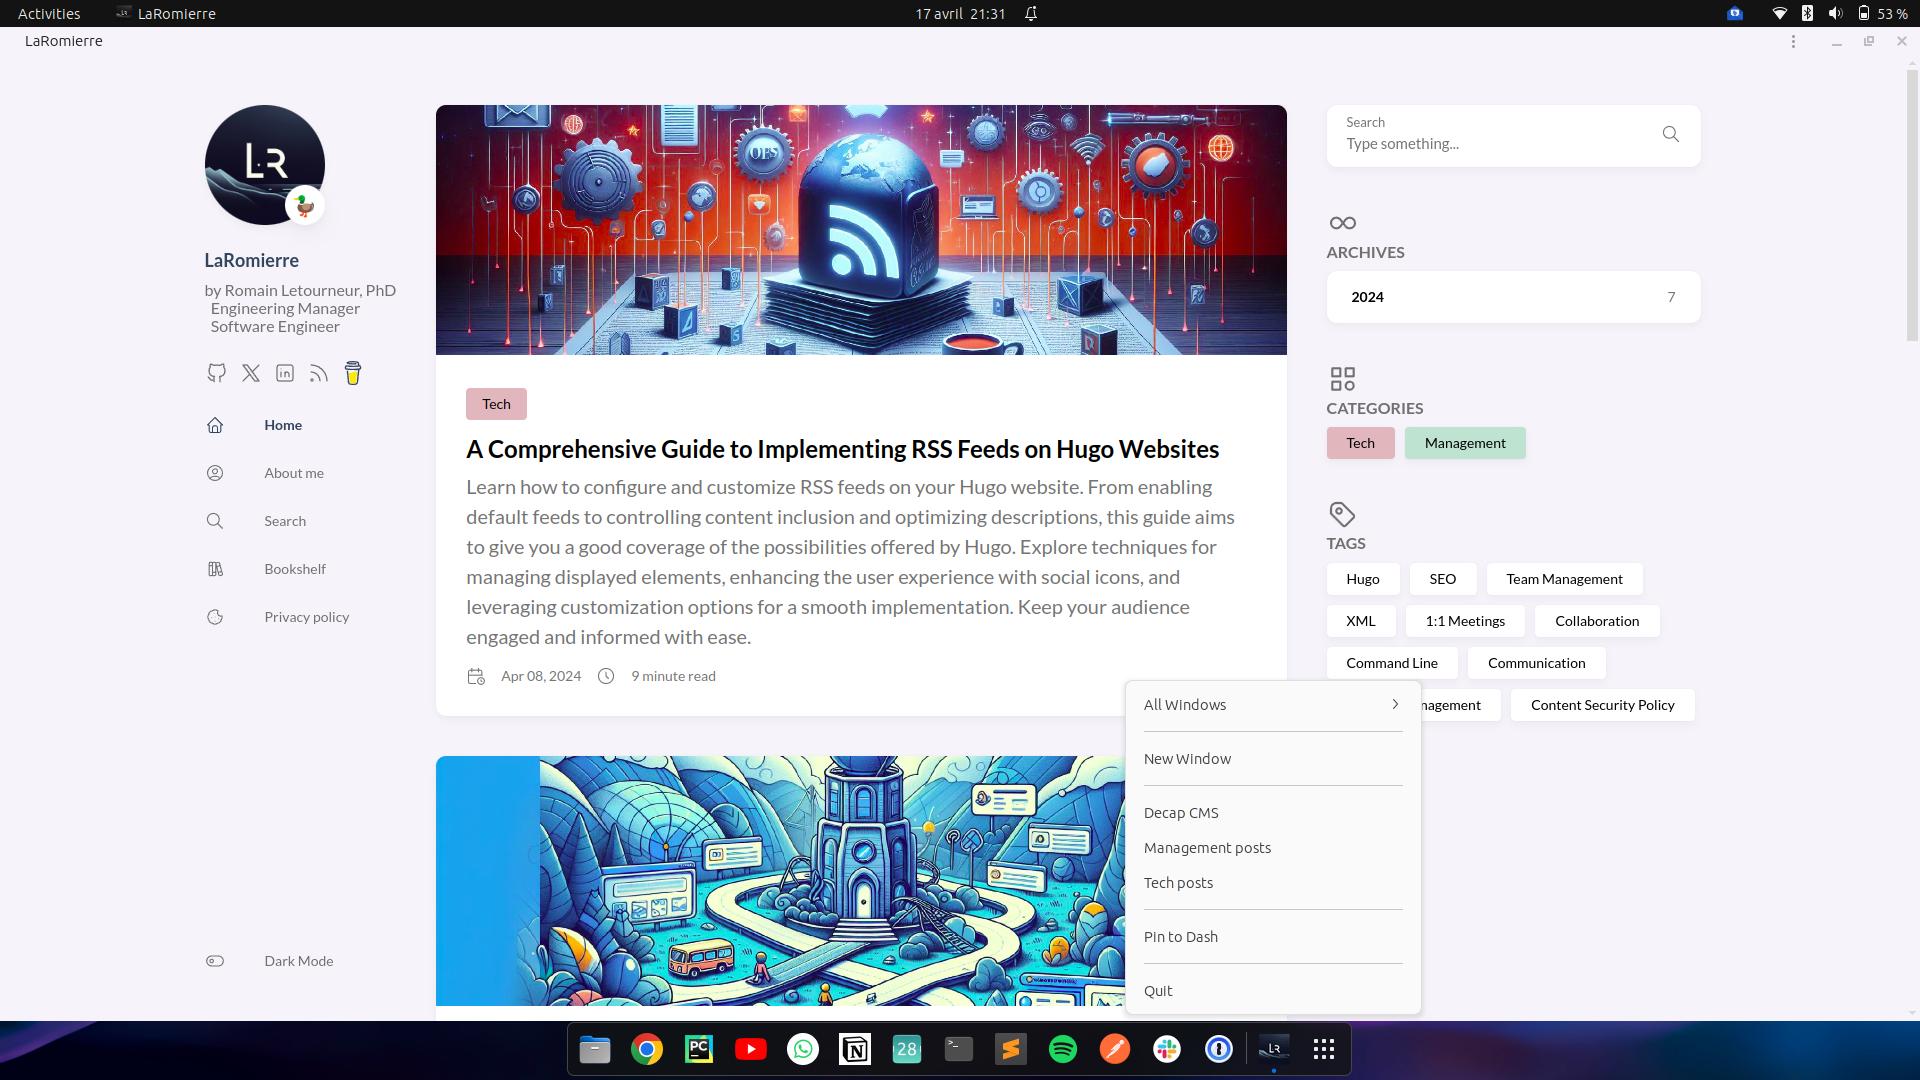The image size is (1920, 1080).
Task: Click the LaRomierre site name heading
Action: click(251, 260)
